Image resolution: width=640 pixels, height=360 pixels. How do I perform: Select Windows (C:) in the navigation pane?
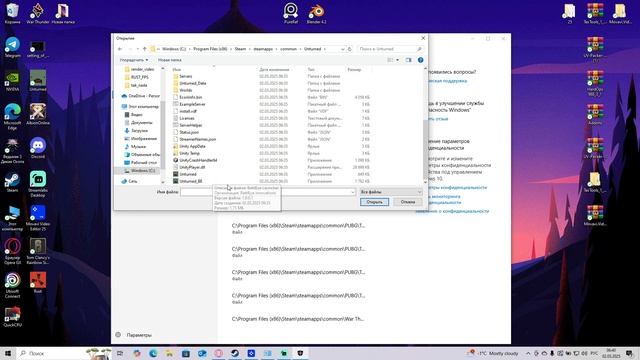[x=139, y=171]
